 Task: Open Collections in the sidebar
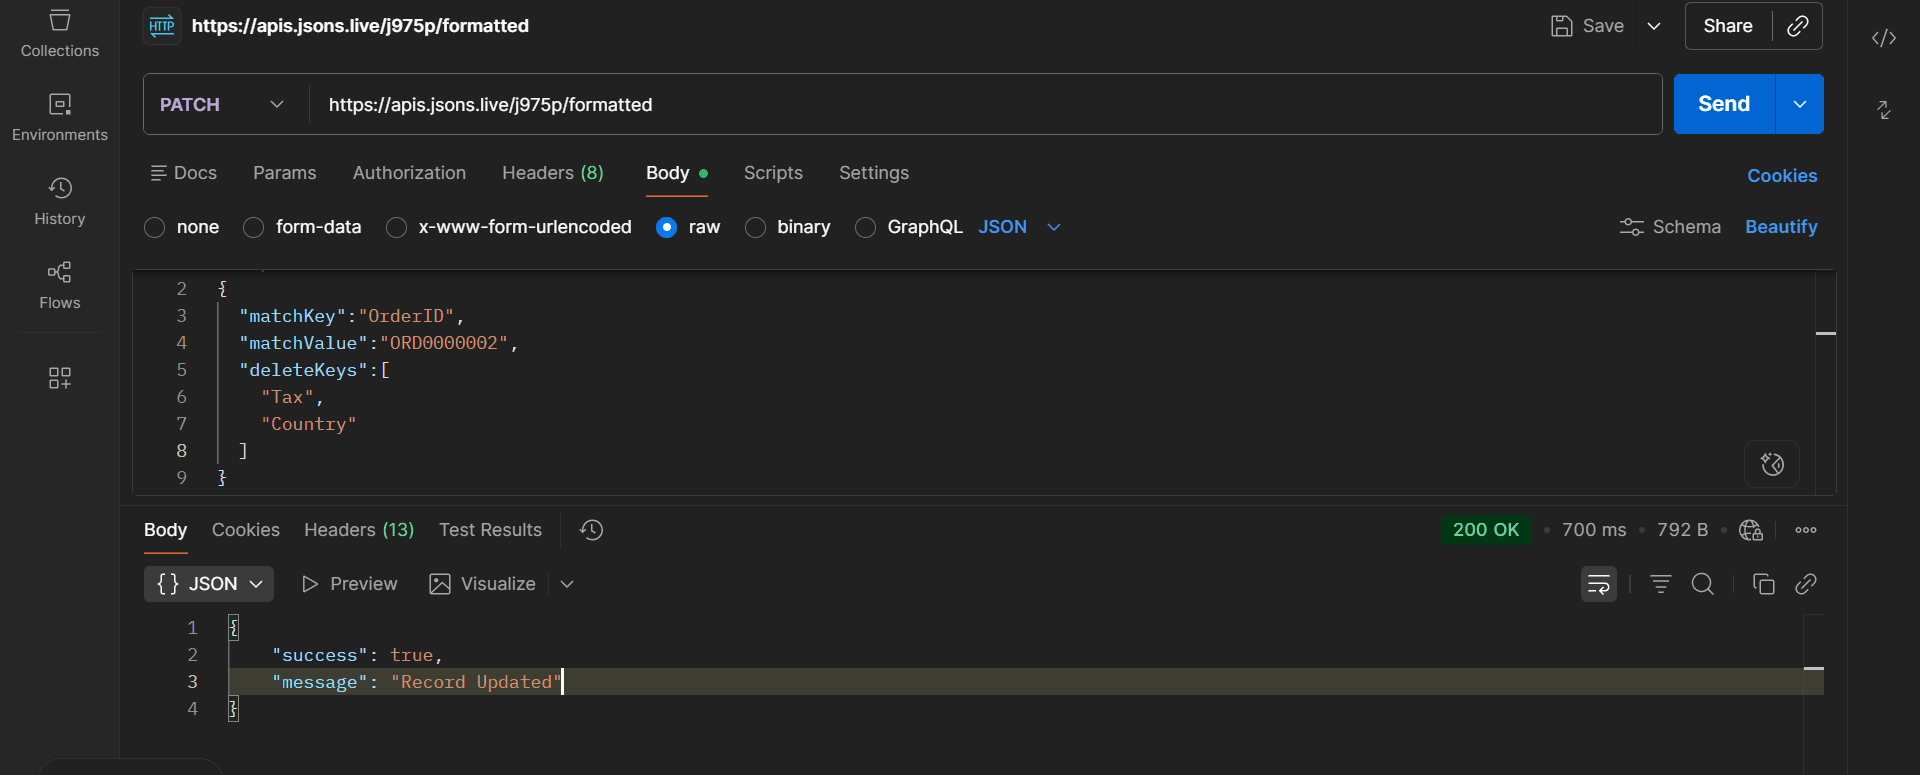60,35
